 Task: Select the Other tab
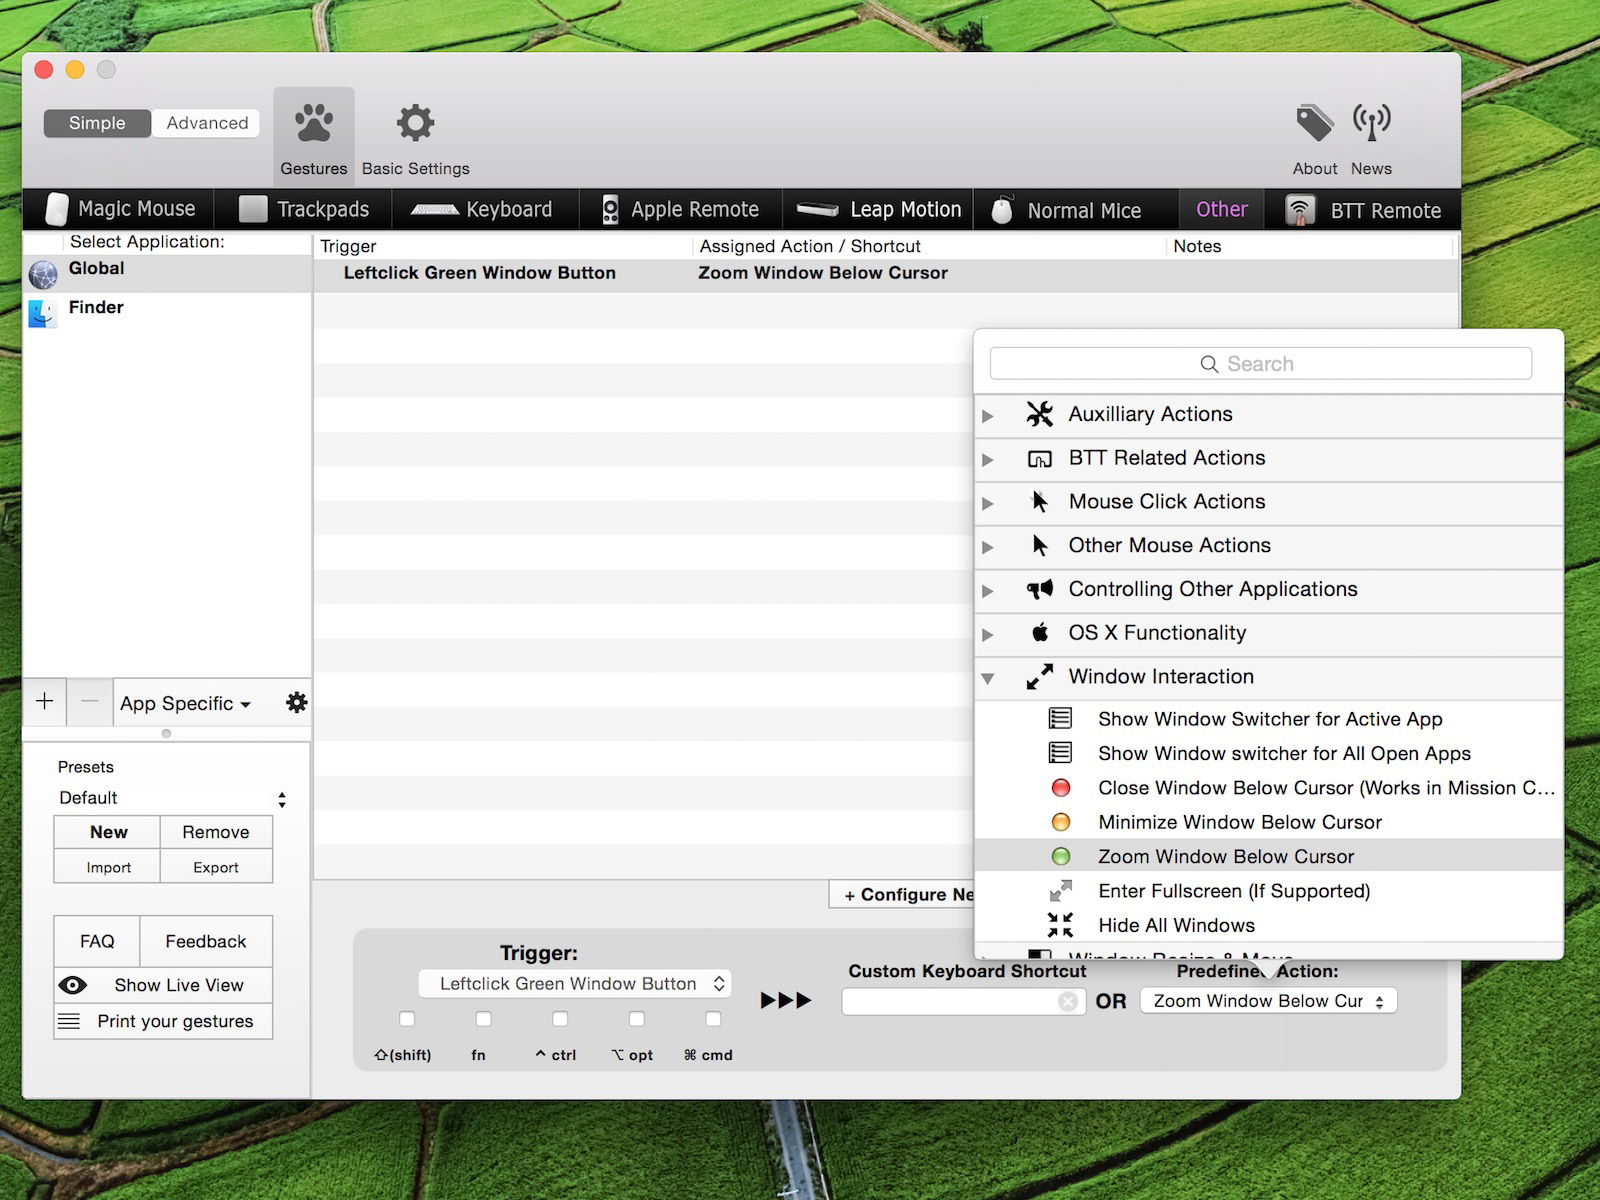(x=1222, y=209)
